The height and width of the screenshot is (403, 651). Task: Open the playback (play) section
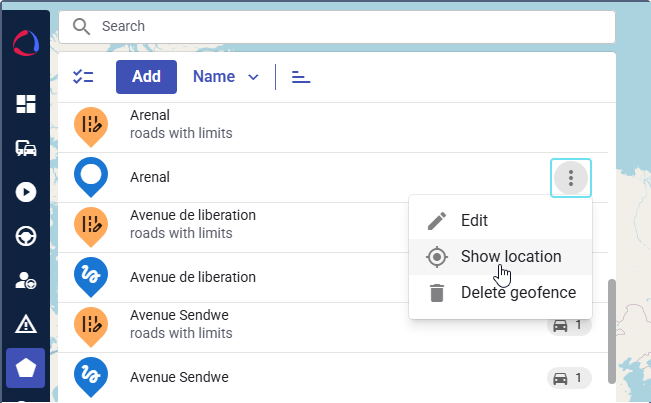pos(26,192)
